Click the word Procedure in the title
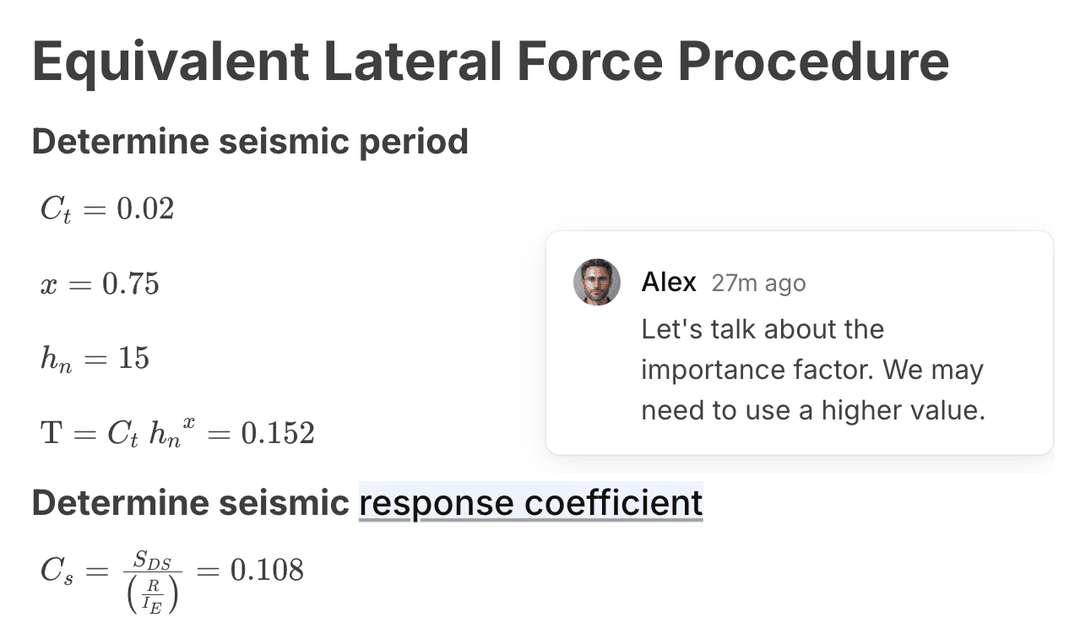This screenshot has height=638, width=1080. [813, 62]
